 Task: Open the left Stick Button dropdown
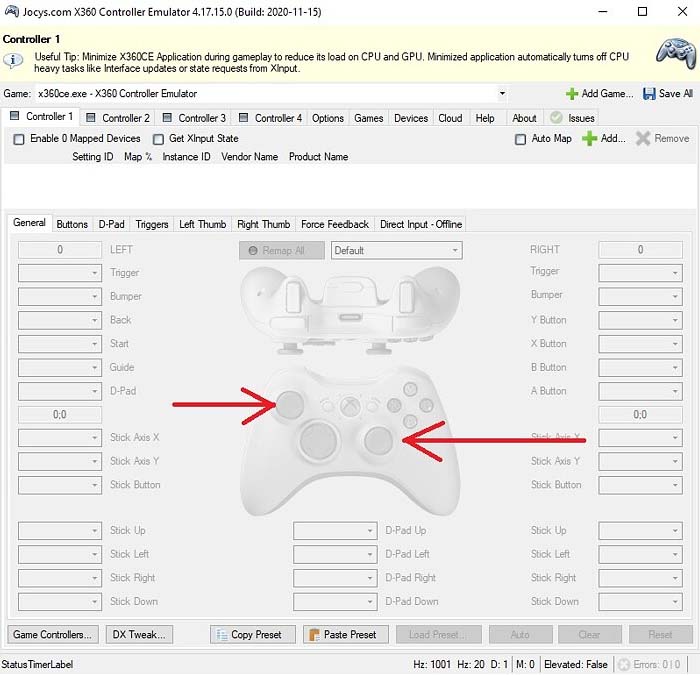60,485
